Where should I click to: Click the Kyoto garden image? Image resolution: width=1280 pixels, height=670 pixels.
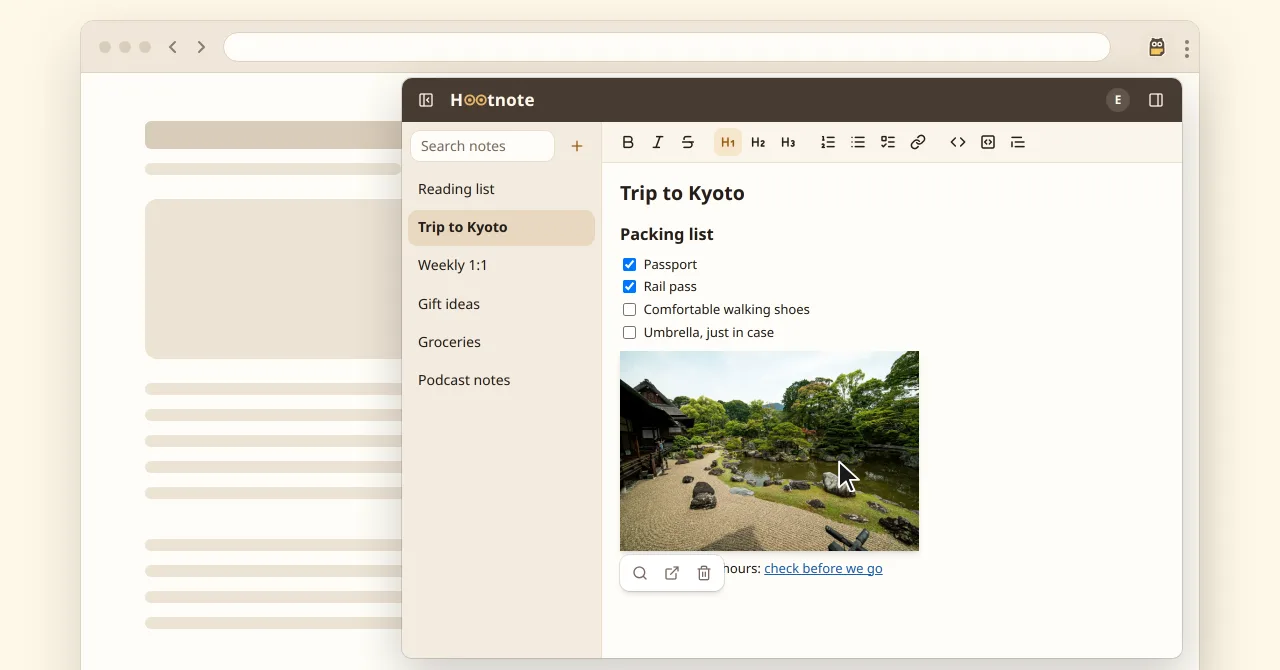click(769, 451)
